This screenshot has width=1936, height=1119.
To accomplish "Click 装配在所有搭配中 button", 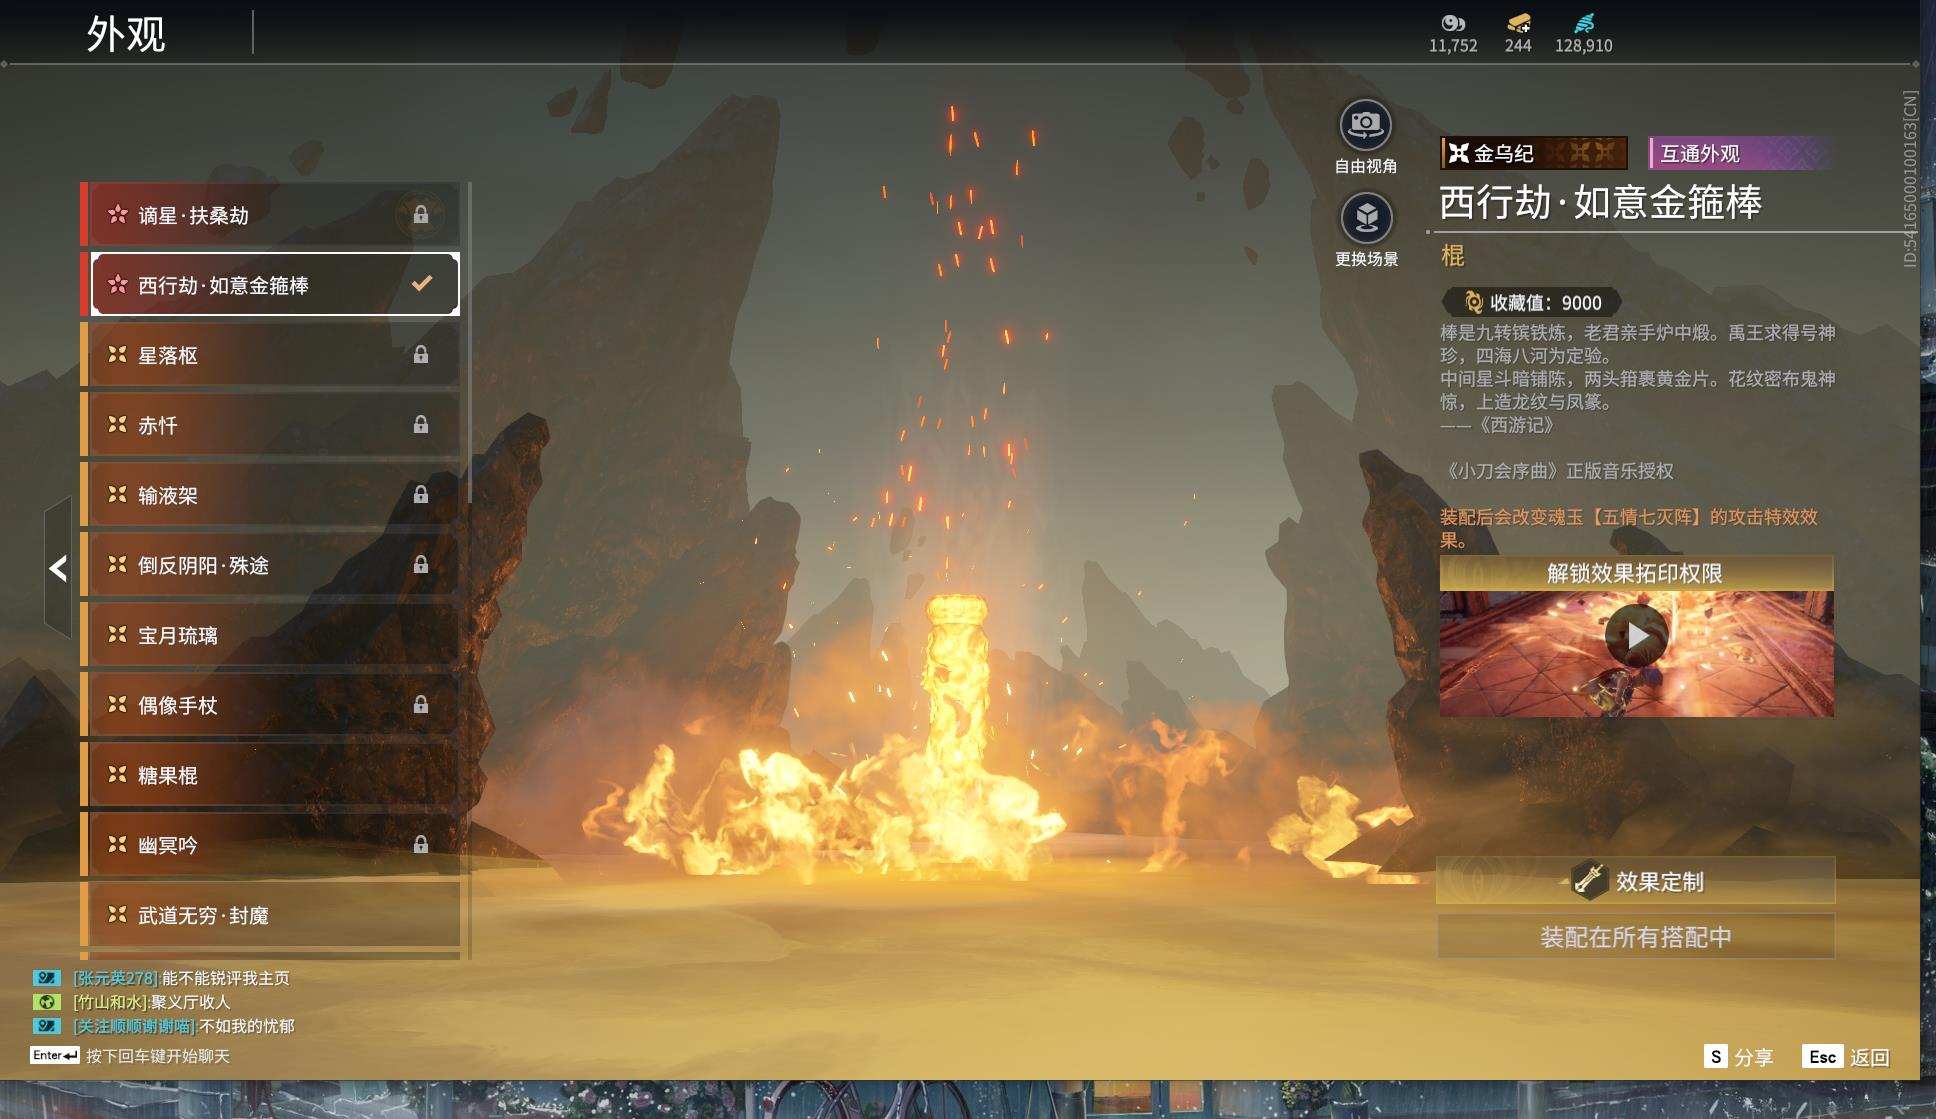I will pos(1636,937).
